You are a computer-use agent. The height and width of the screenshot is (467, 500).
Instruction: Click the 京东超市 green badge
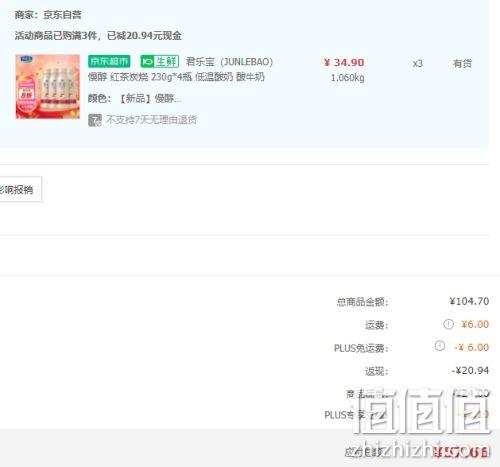coord(109,61)
